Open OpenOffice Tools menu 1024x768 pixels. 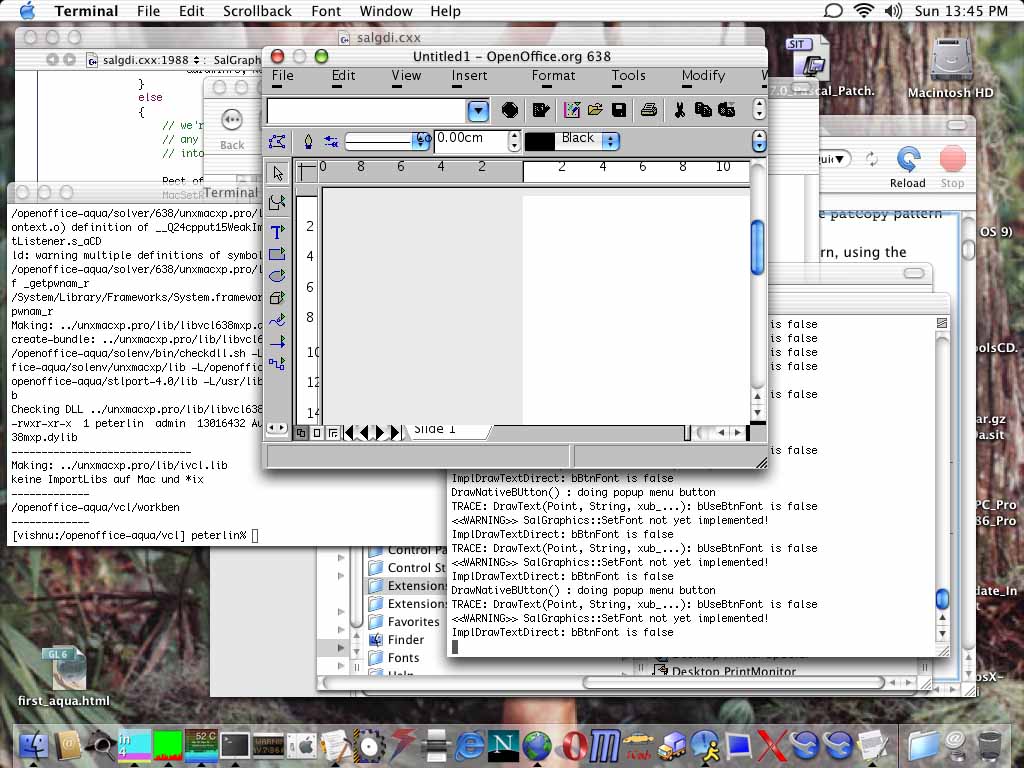628,76
